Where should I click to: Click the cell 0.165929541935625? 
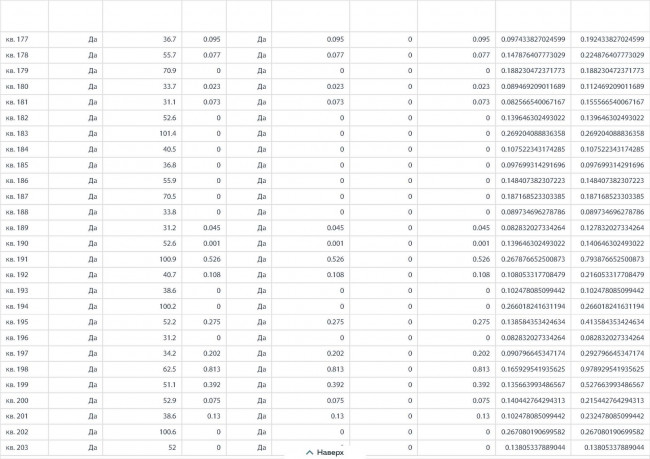tap(533, 369)
